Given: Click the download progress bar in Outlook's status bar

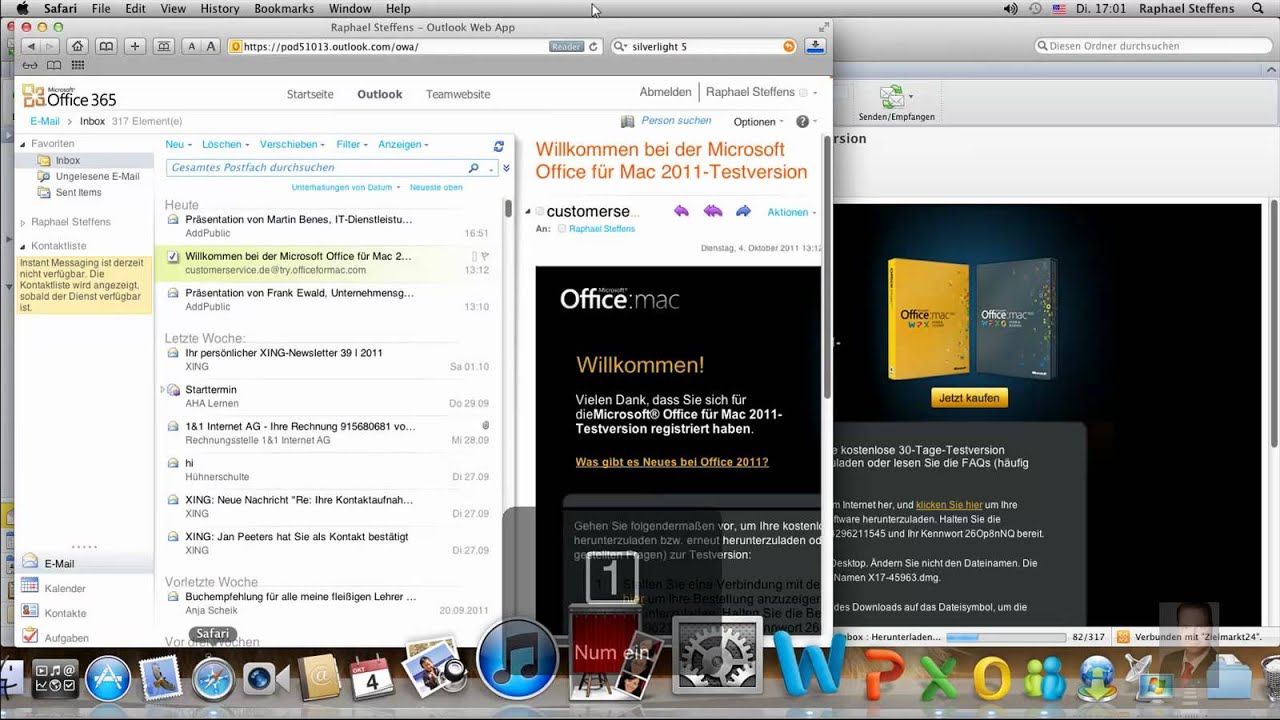Looking at the screenshot, I should [x=1005, y=637].
